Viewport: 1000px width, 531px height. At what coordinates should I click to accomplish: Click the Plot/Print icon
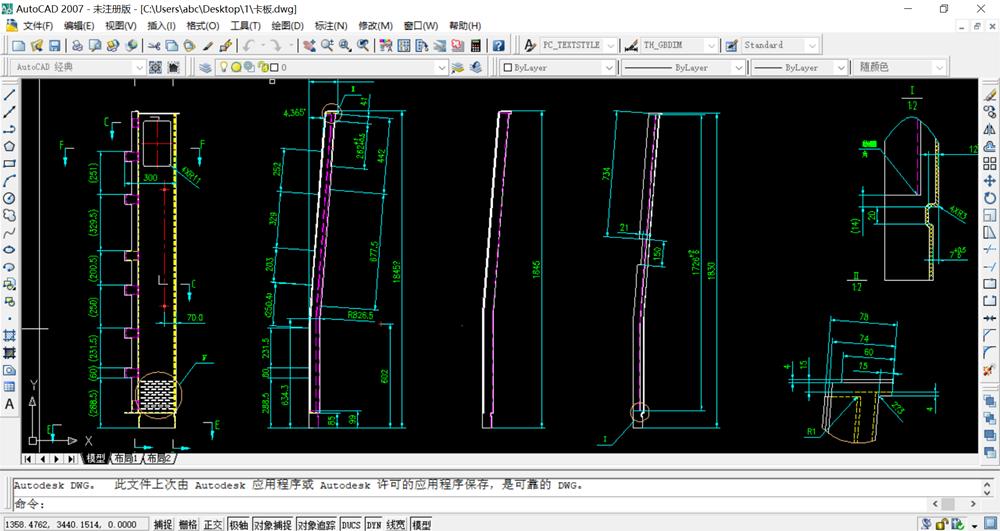tap(75, 46)
